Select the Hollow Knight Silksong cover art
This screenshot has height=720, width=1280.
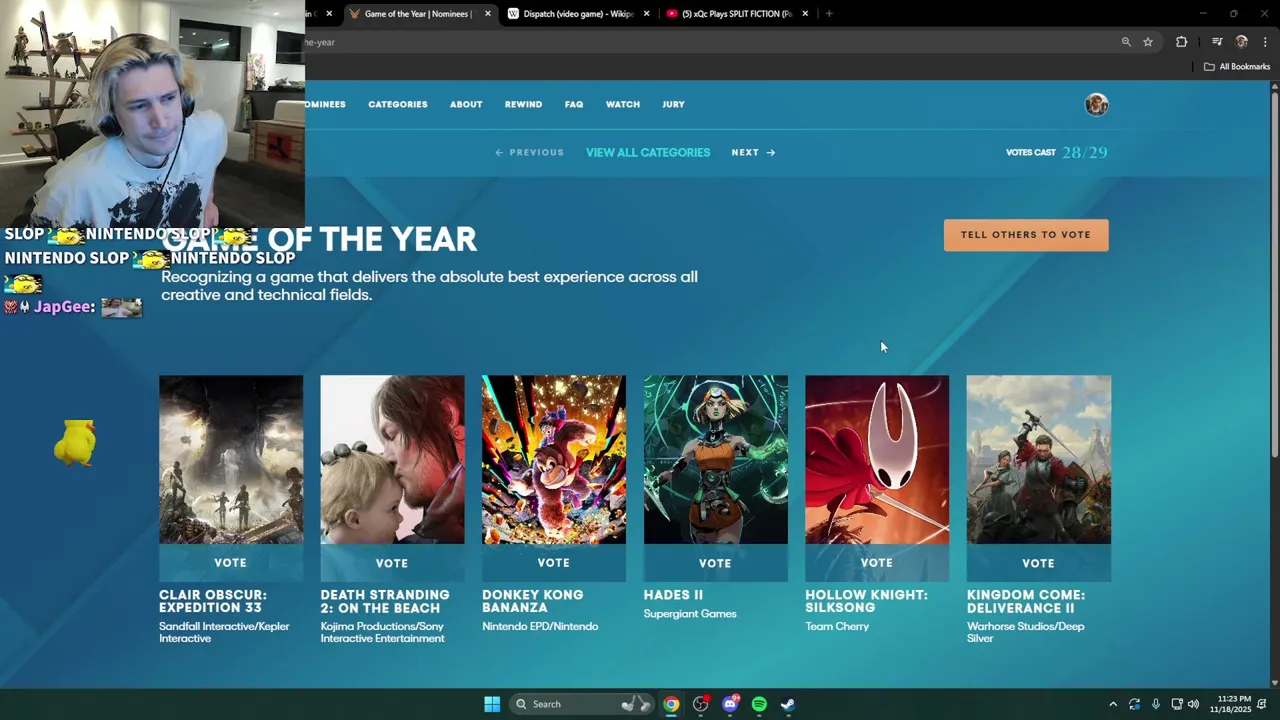(x=877, y=460)
